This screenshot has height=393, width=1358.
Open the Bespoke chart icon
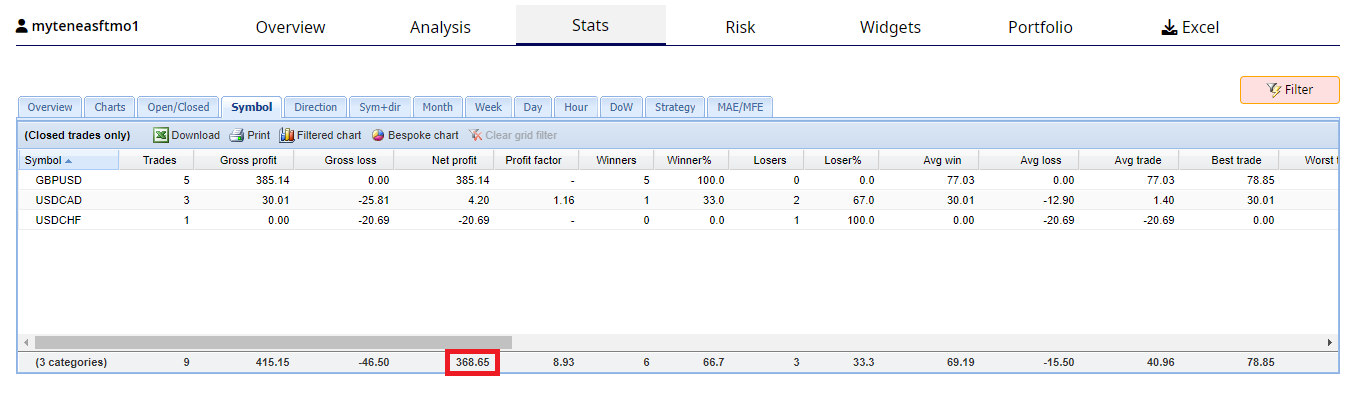click(x=378, y=135)
